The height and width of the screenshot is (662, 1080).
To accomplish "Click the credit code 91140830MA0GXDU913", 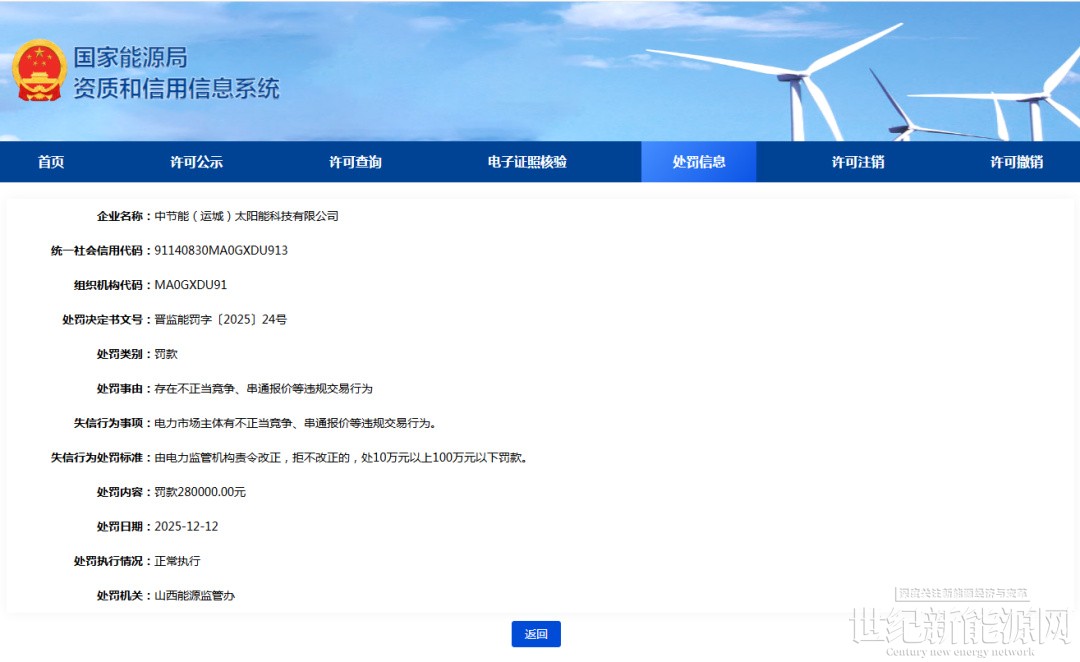I will (x=221, y=250).
